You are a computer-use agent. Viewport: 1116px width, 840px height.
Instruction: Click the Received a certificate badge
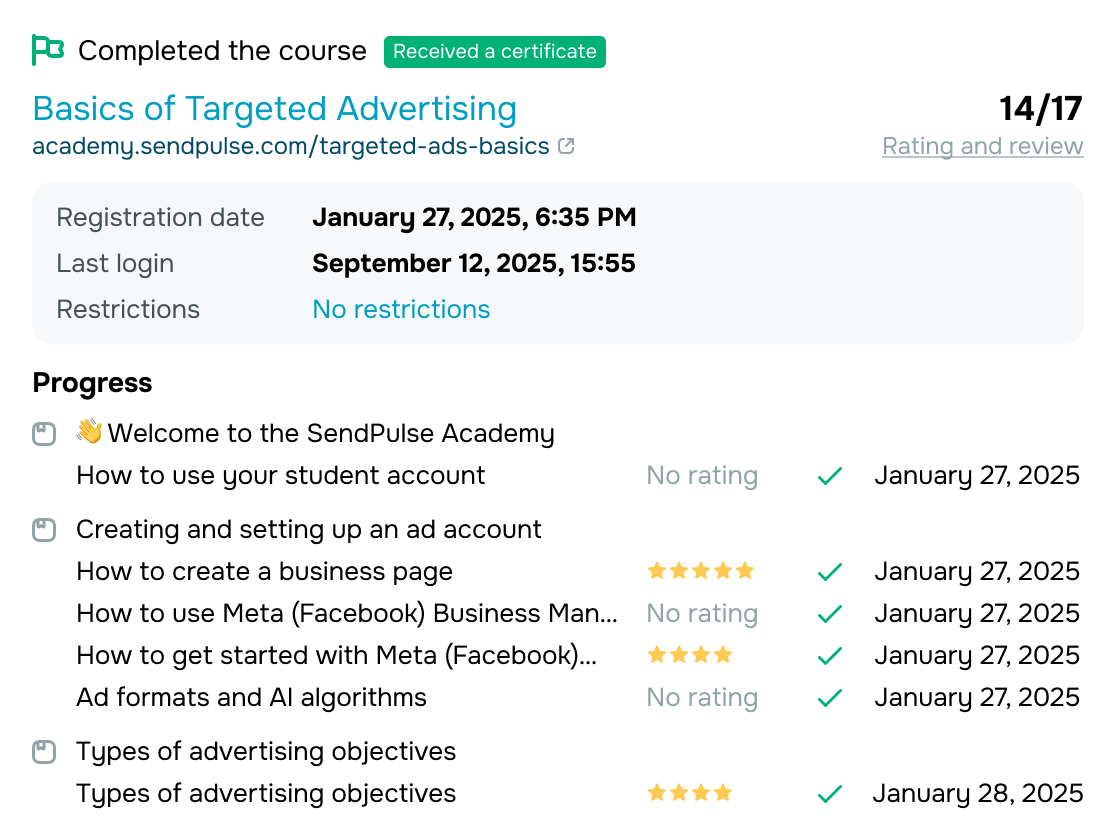point(495,51)
